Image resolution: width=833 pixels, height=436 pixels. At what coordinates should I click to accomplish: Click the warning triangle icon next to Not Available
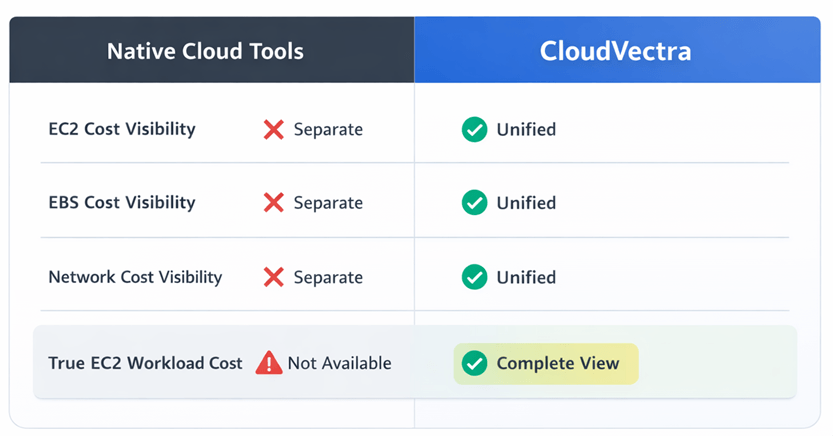(269, 363)
